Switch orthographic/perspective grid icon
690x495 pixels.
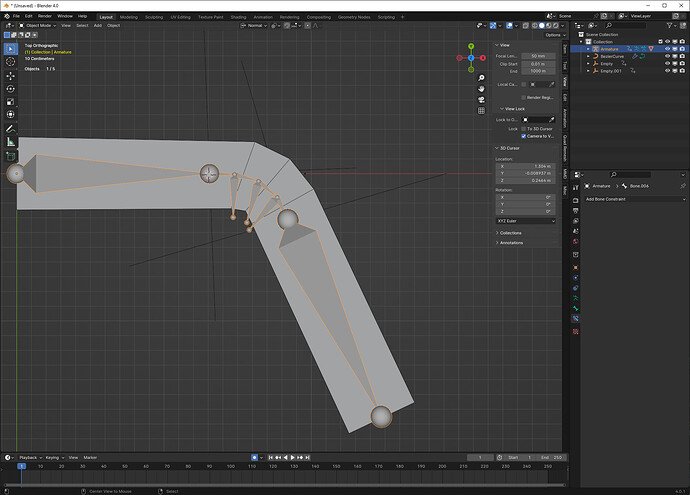(x=481, y=111)
